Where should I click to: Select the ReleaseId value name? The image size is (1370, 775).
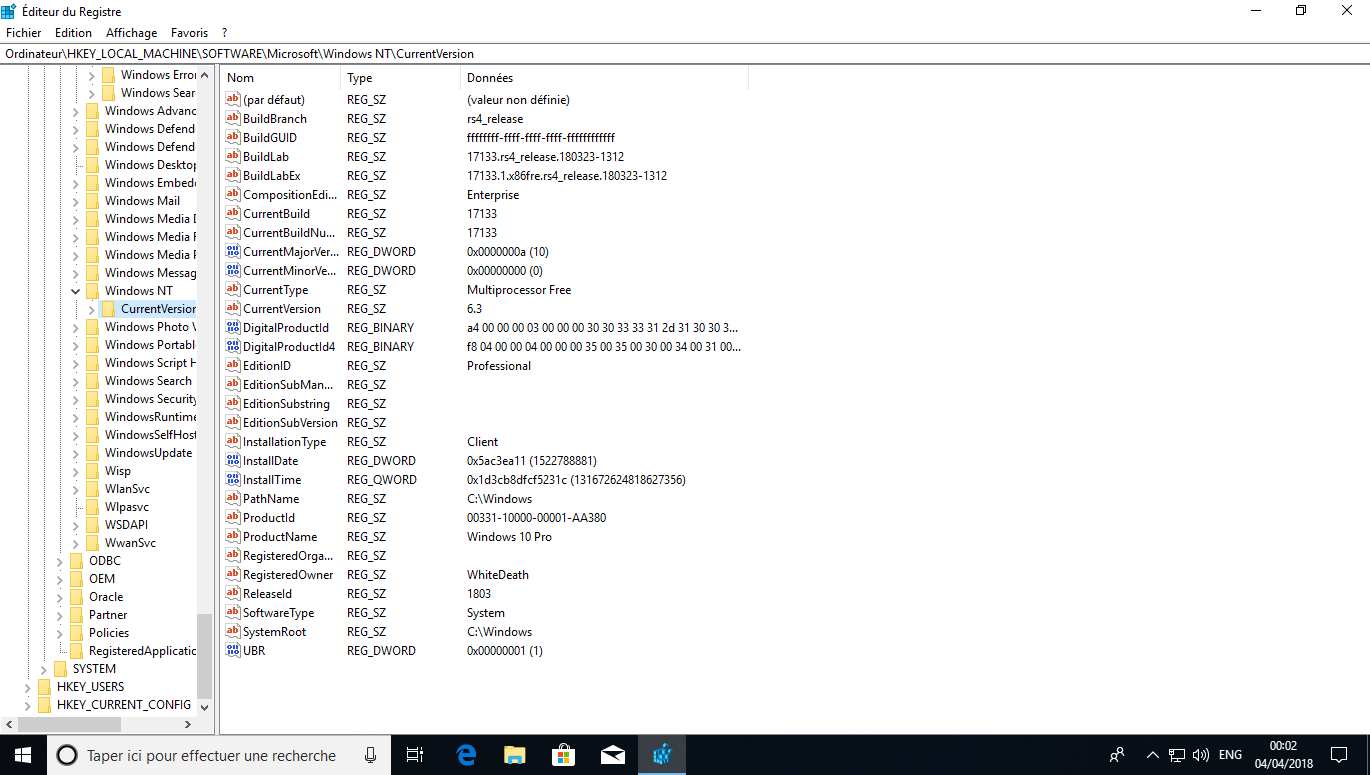point(268,594)
